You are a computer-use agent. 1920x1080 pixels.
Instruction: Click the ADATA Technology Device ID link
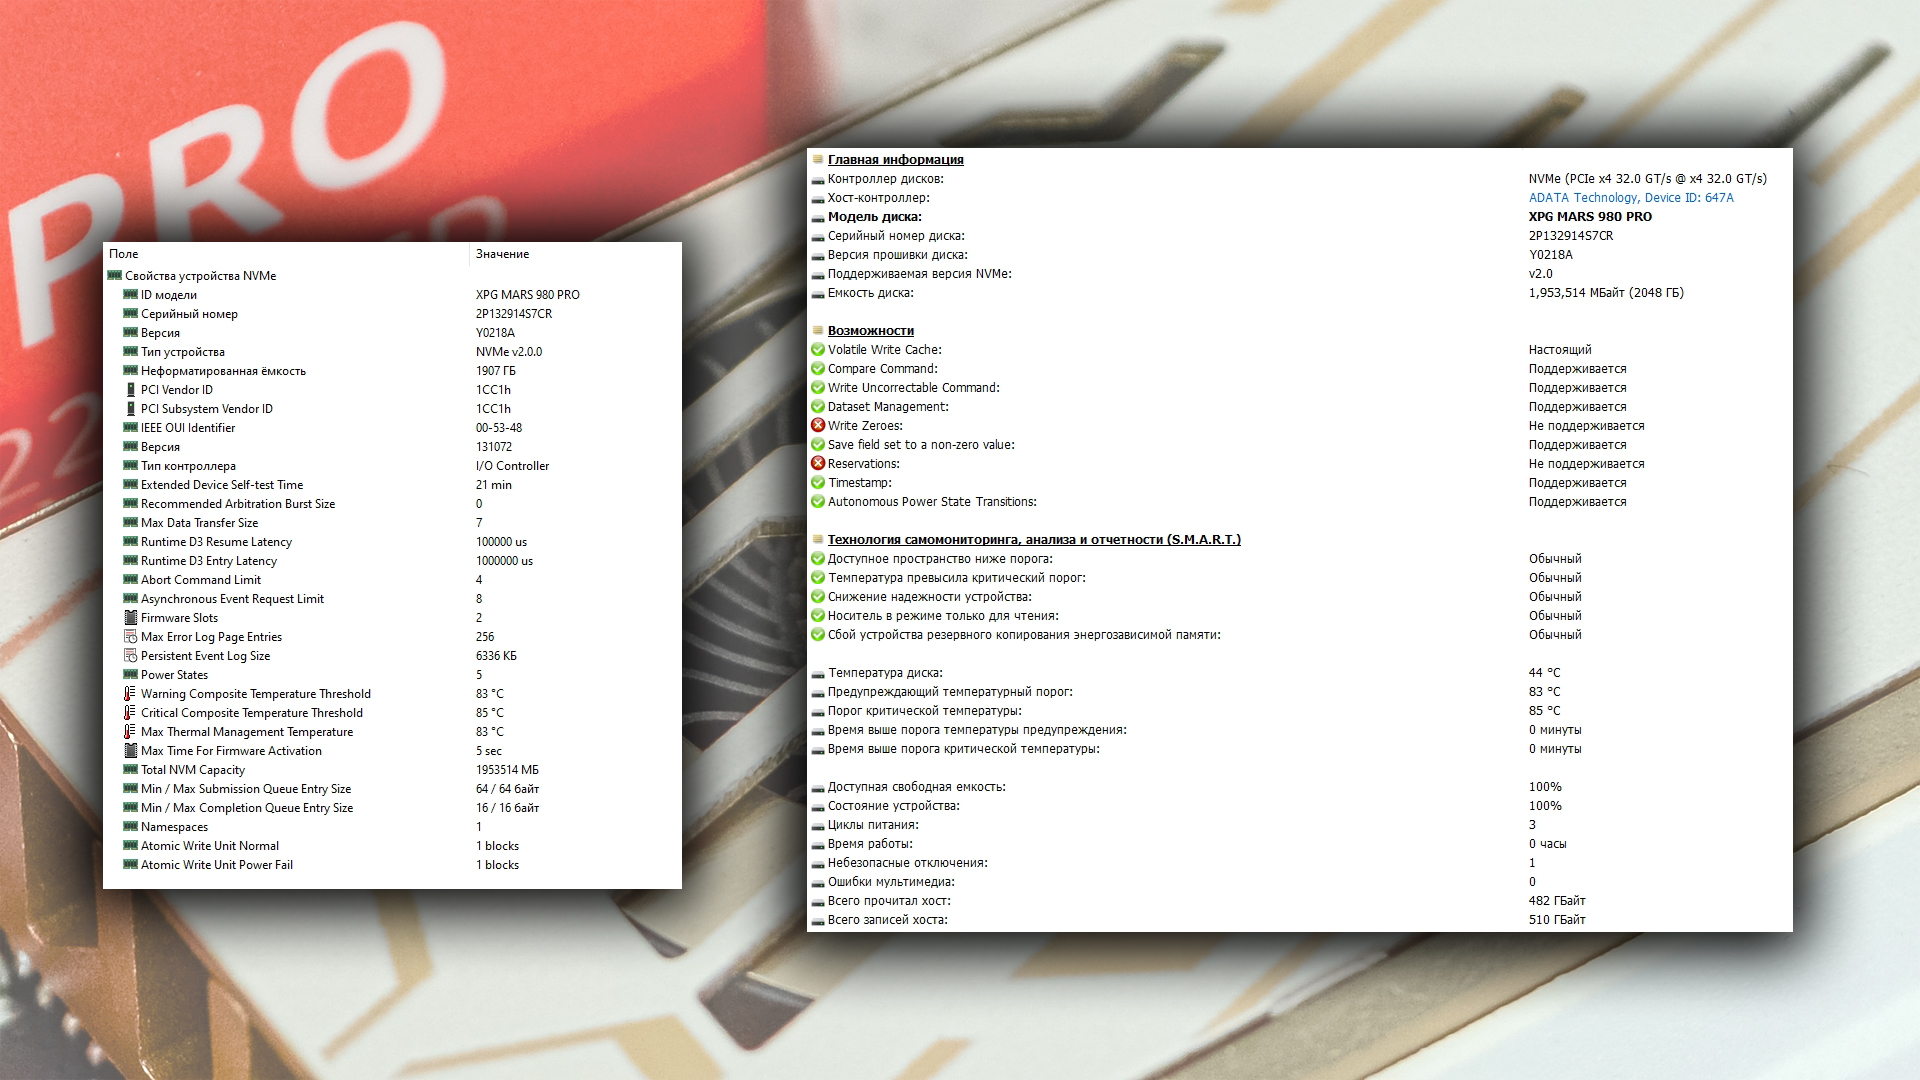1630,198
